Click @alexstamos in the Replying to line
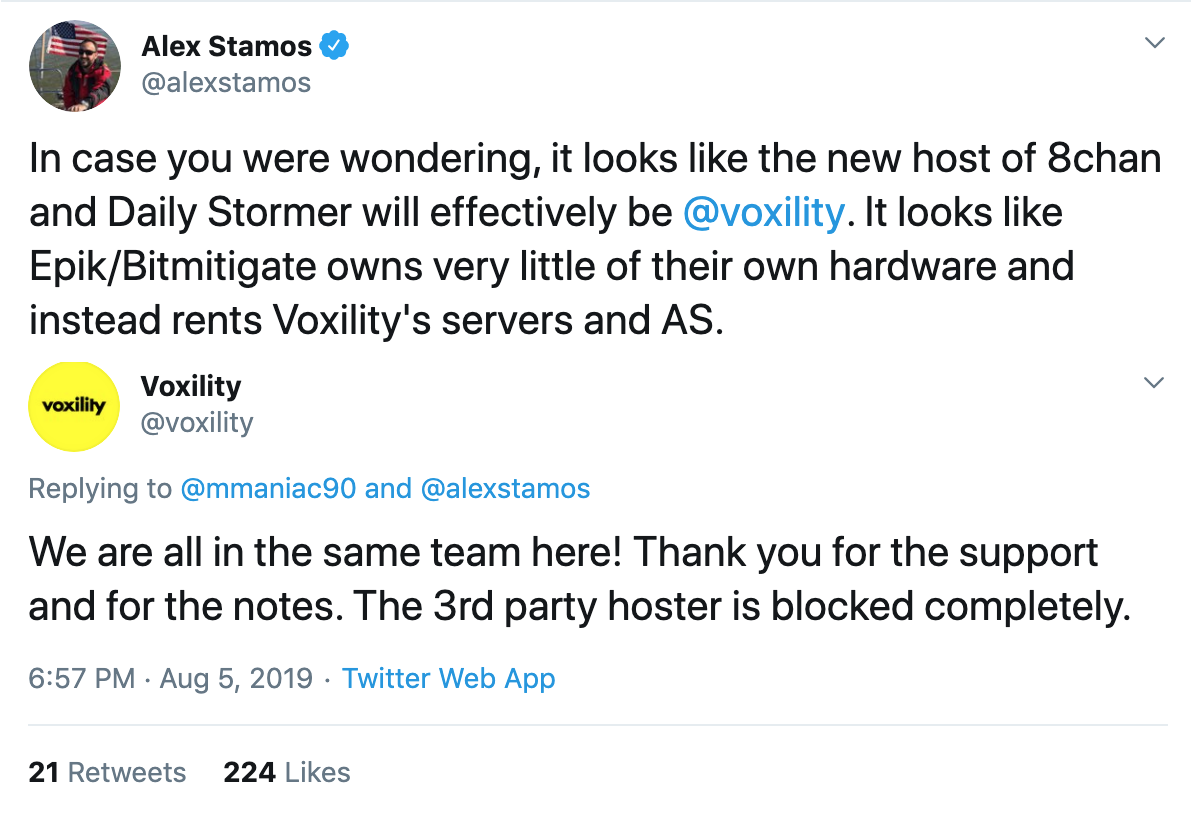 (505, 488)
